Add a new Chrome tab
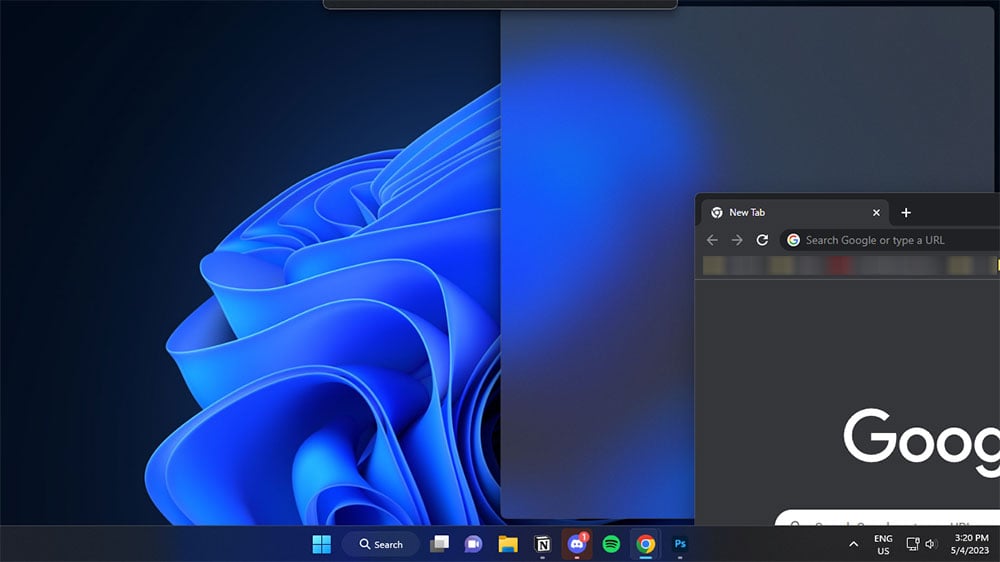Image resolution: width=1000 pixels, height=562 pixels. click(906, 213)
